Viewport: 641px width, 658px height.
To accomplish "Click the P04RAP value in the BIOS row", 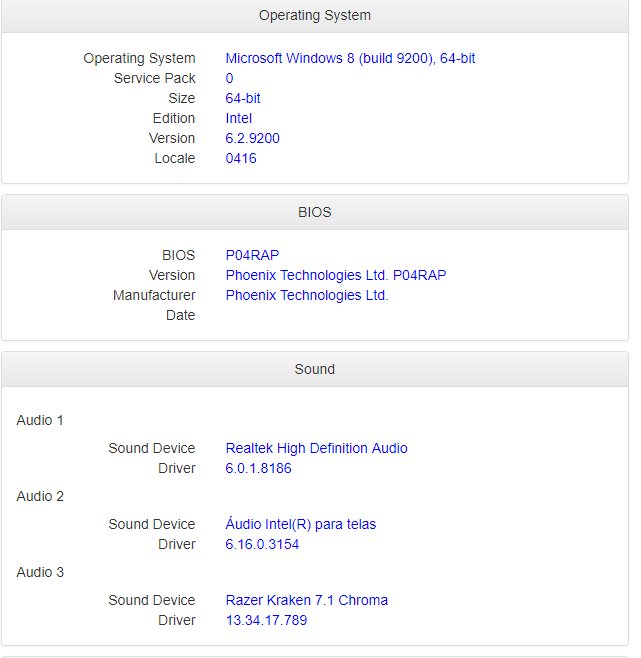I will tap(252, 255).
